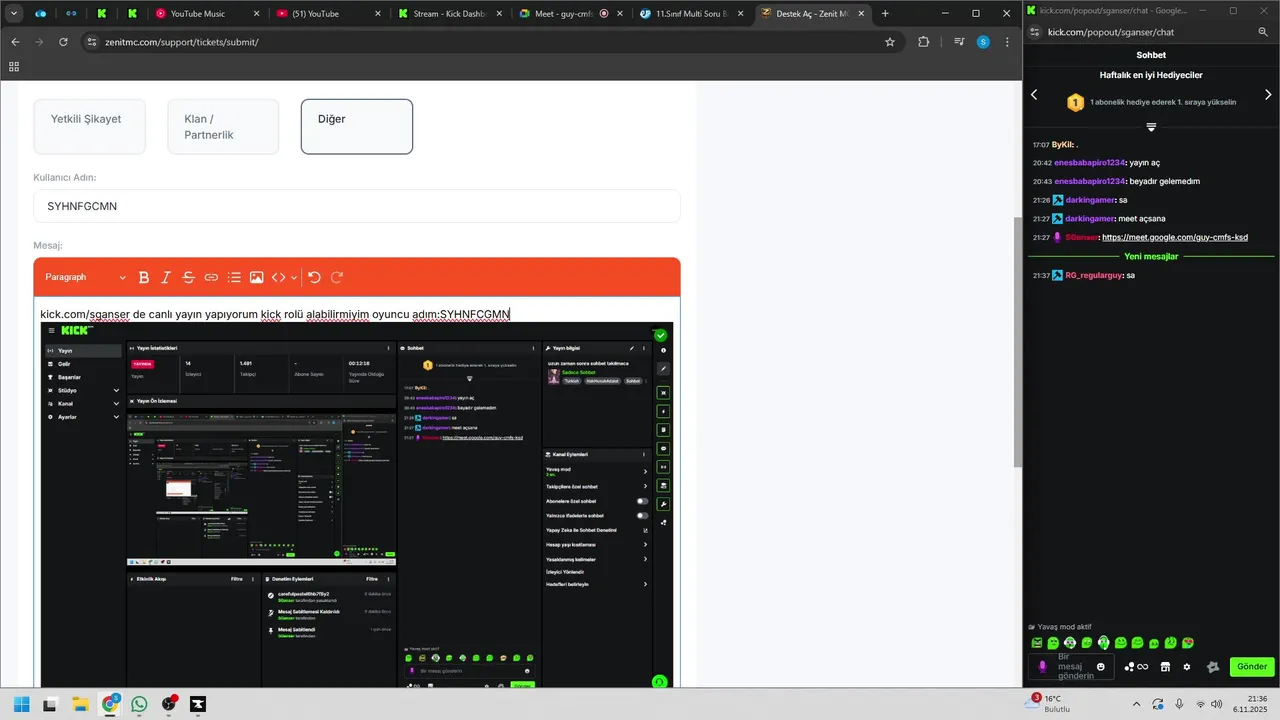Open the taskbar volume control

point(1216,704)
